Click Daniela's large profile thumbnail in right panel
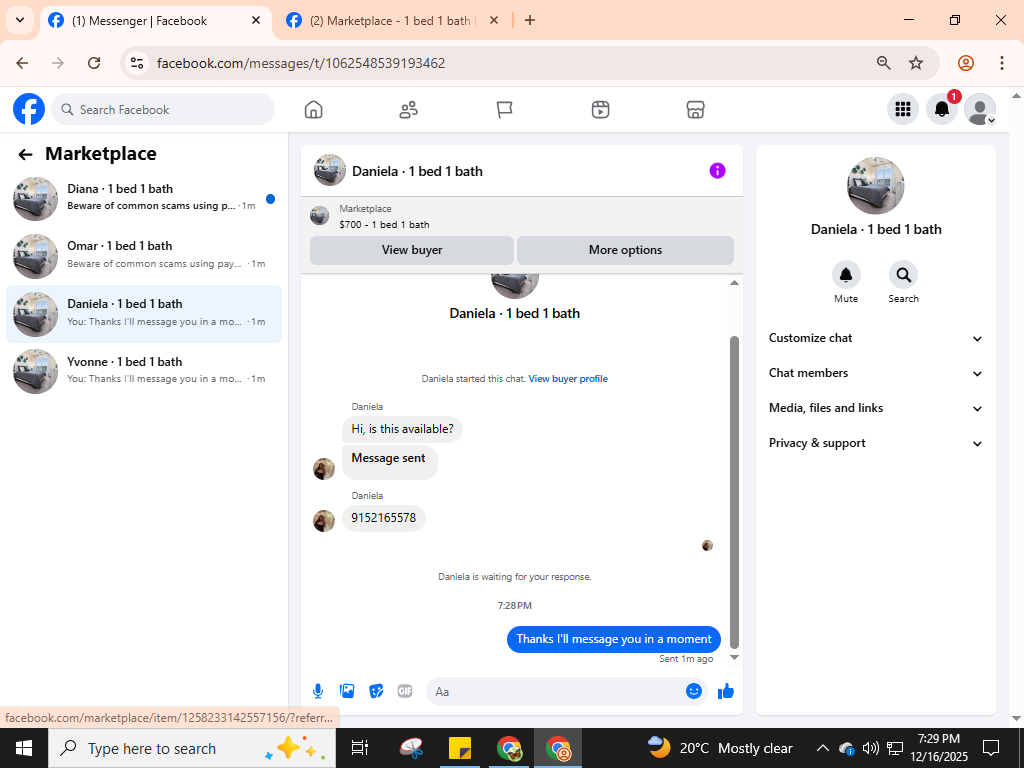The height and width of the screenshot is (768, 1024). click(x=875, y=185)
